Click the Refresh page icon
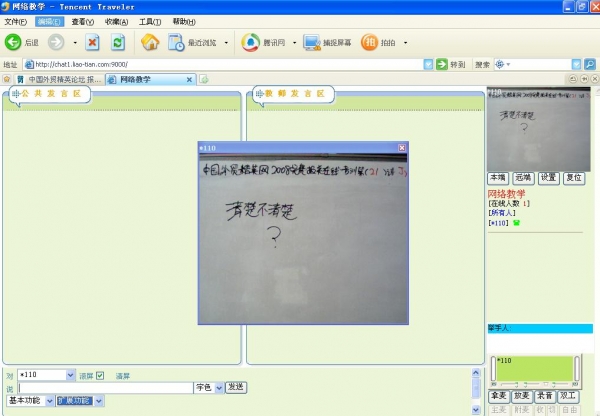 pos(118,42)
